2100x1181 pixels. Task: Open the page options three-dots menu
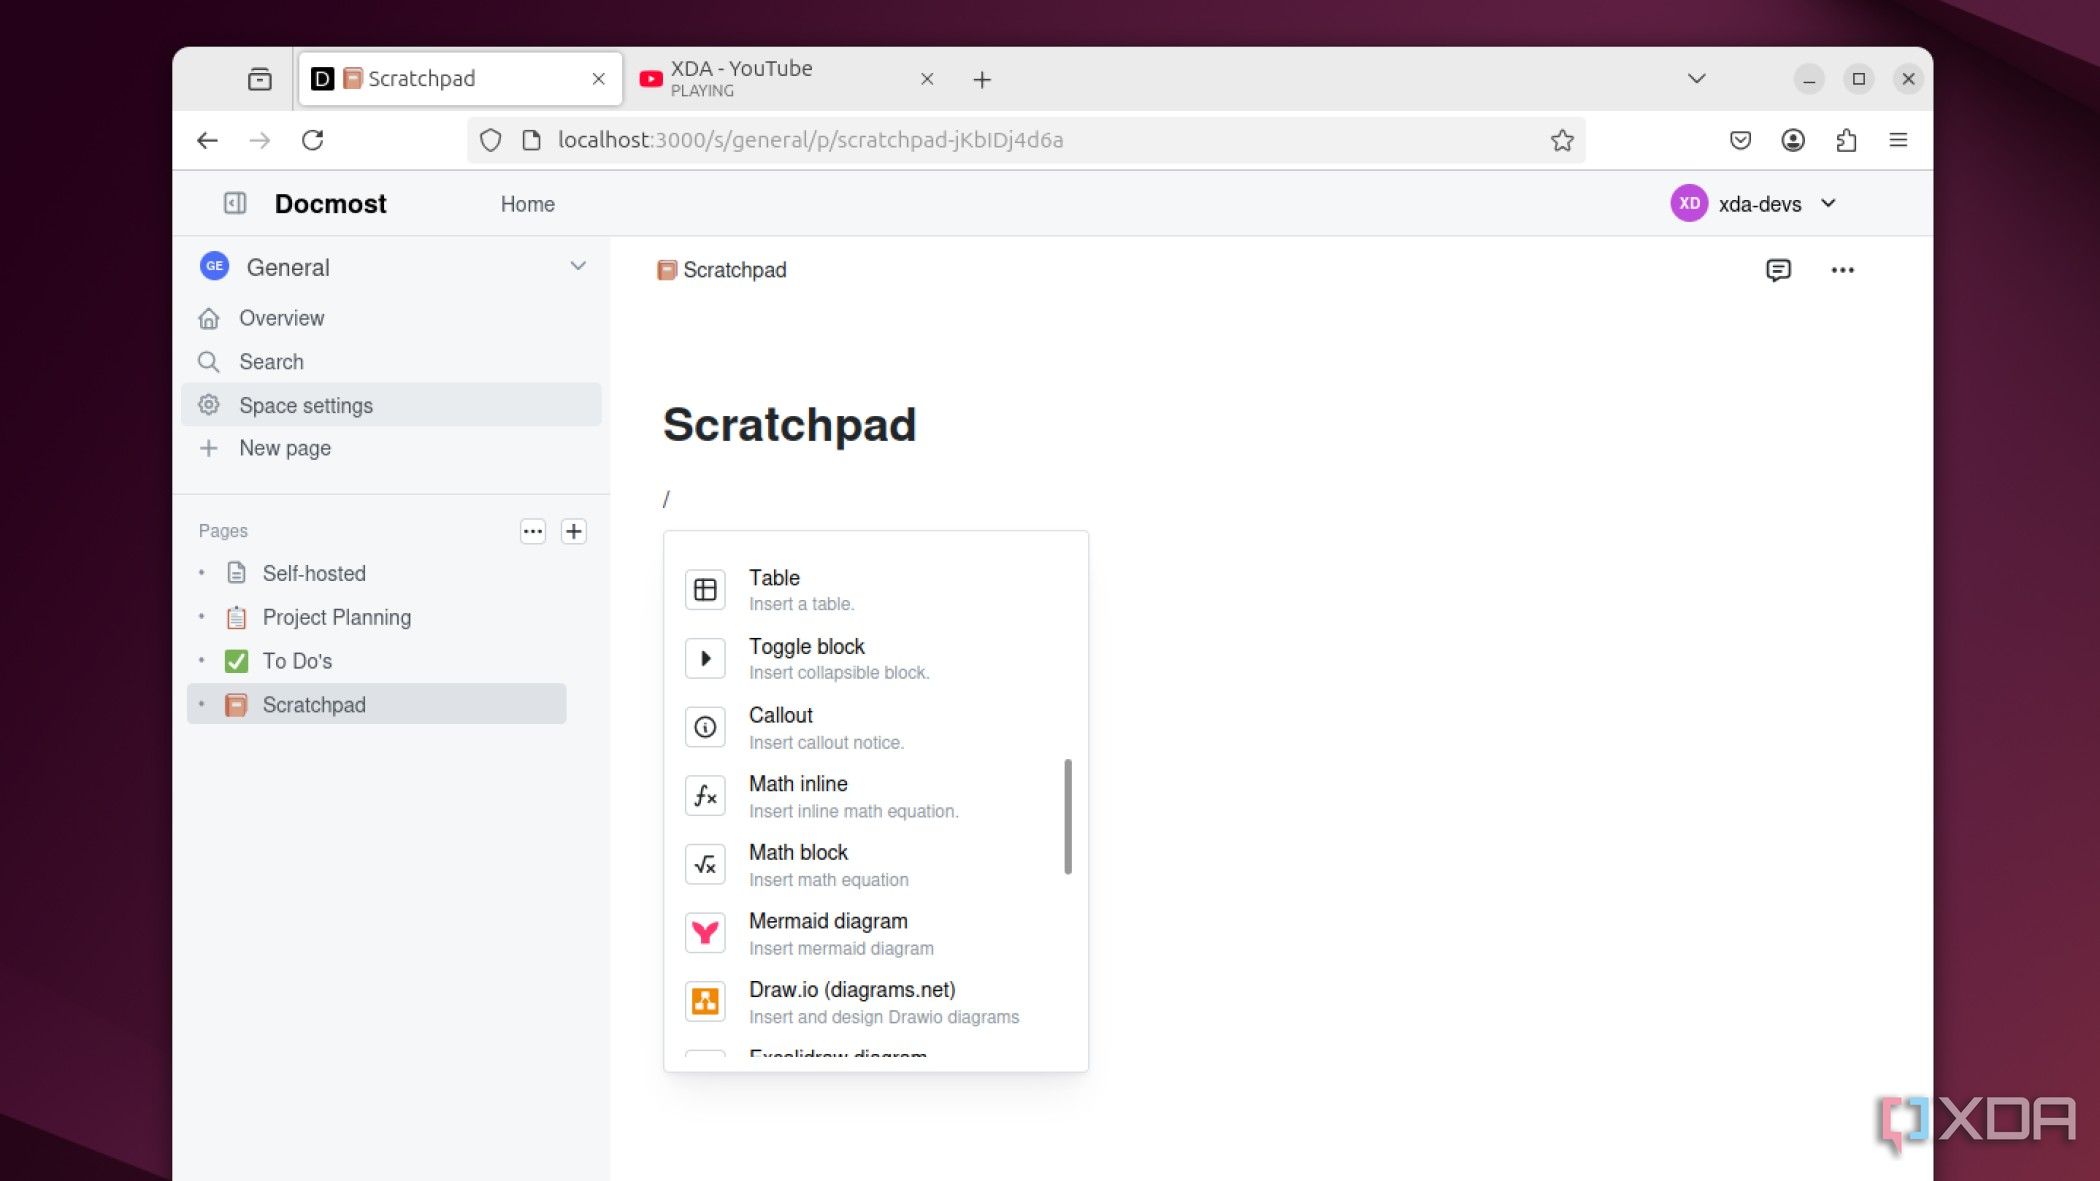coord(1842,270)
